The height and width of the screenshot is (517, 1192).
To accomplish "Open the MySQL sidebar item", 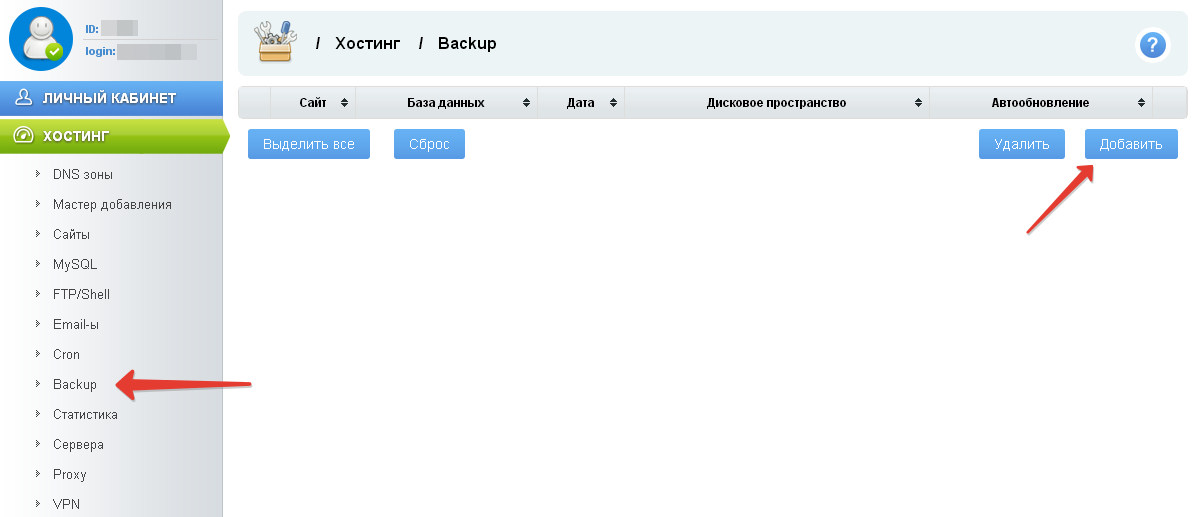I will (75, 264).
